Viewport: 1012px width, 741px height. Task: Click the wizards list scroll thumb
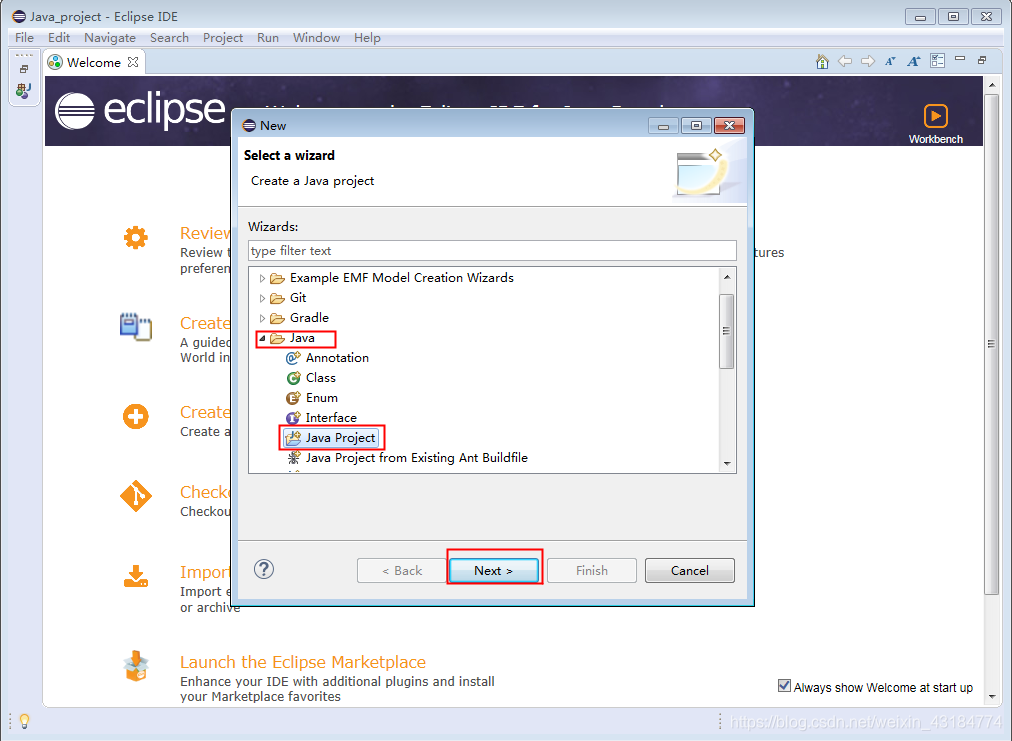726,331
